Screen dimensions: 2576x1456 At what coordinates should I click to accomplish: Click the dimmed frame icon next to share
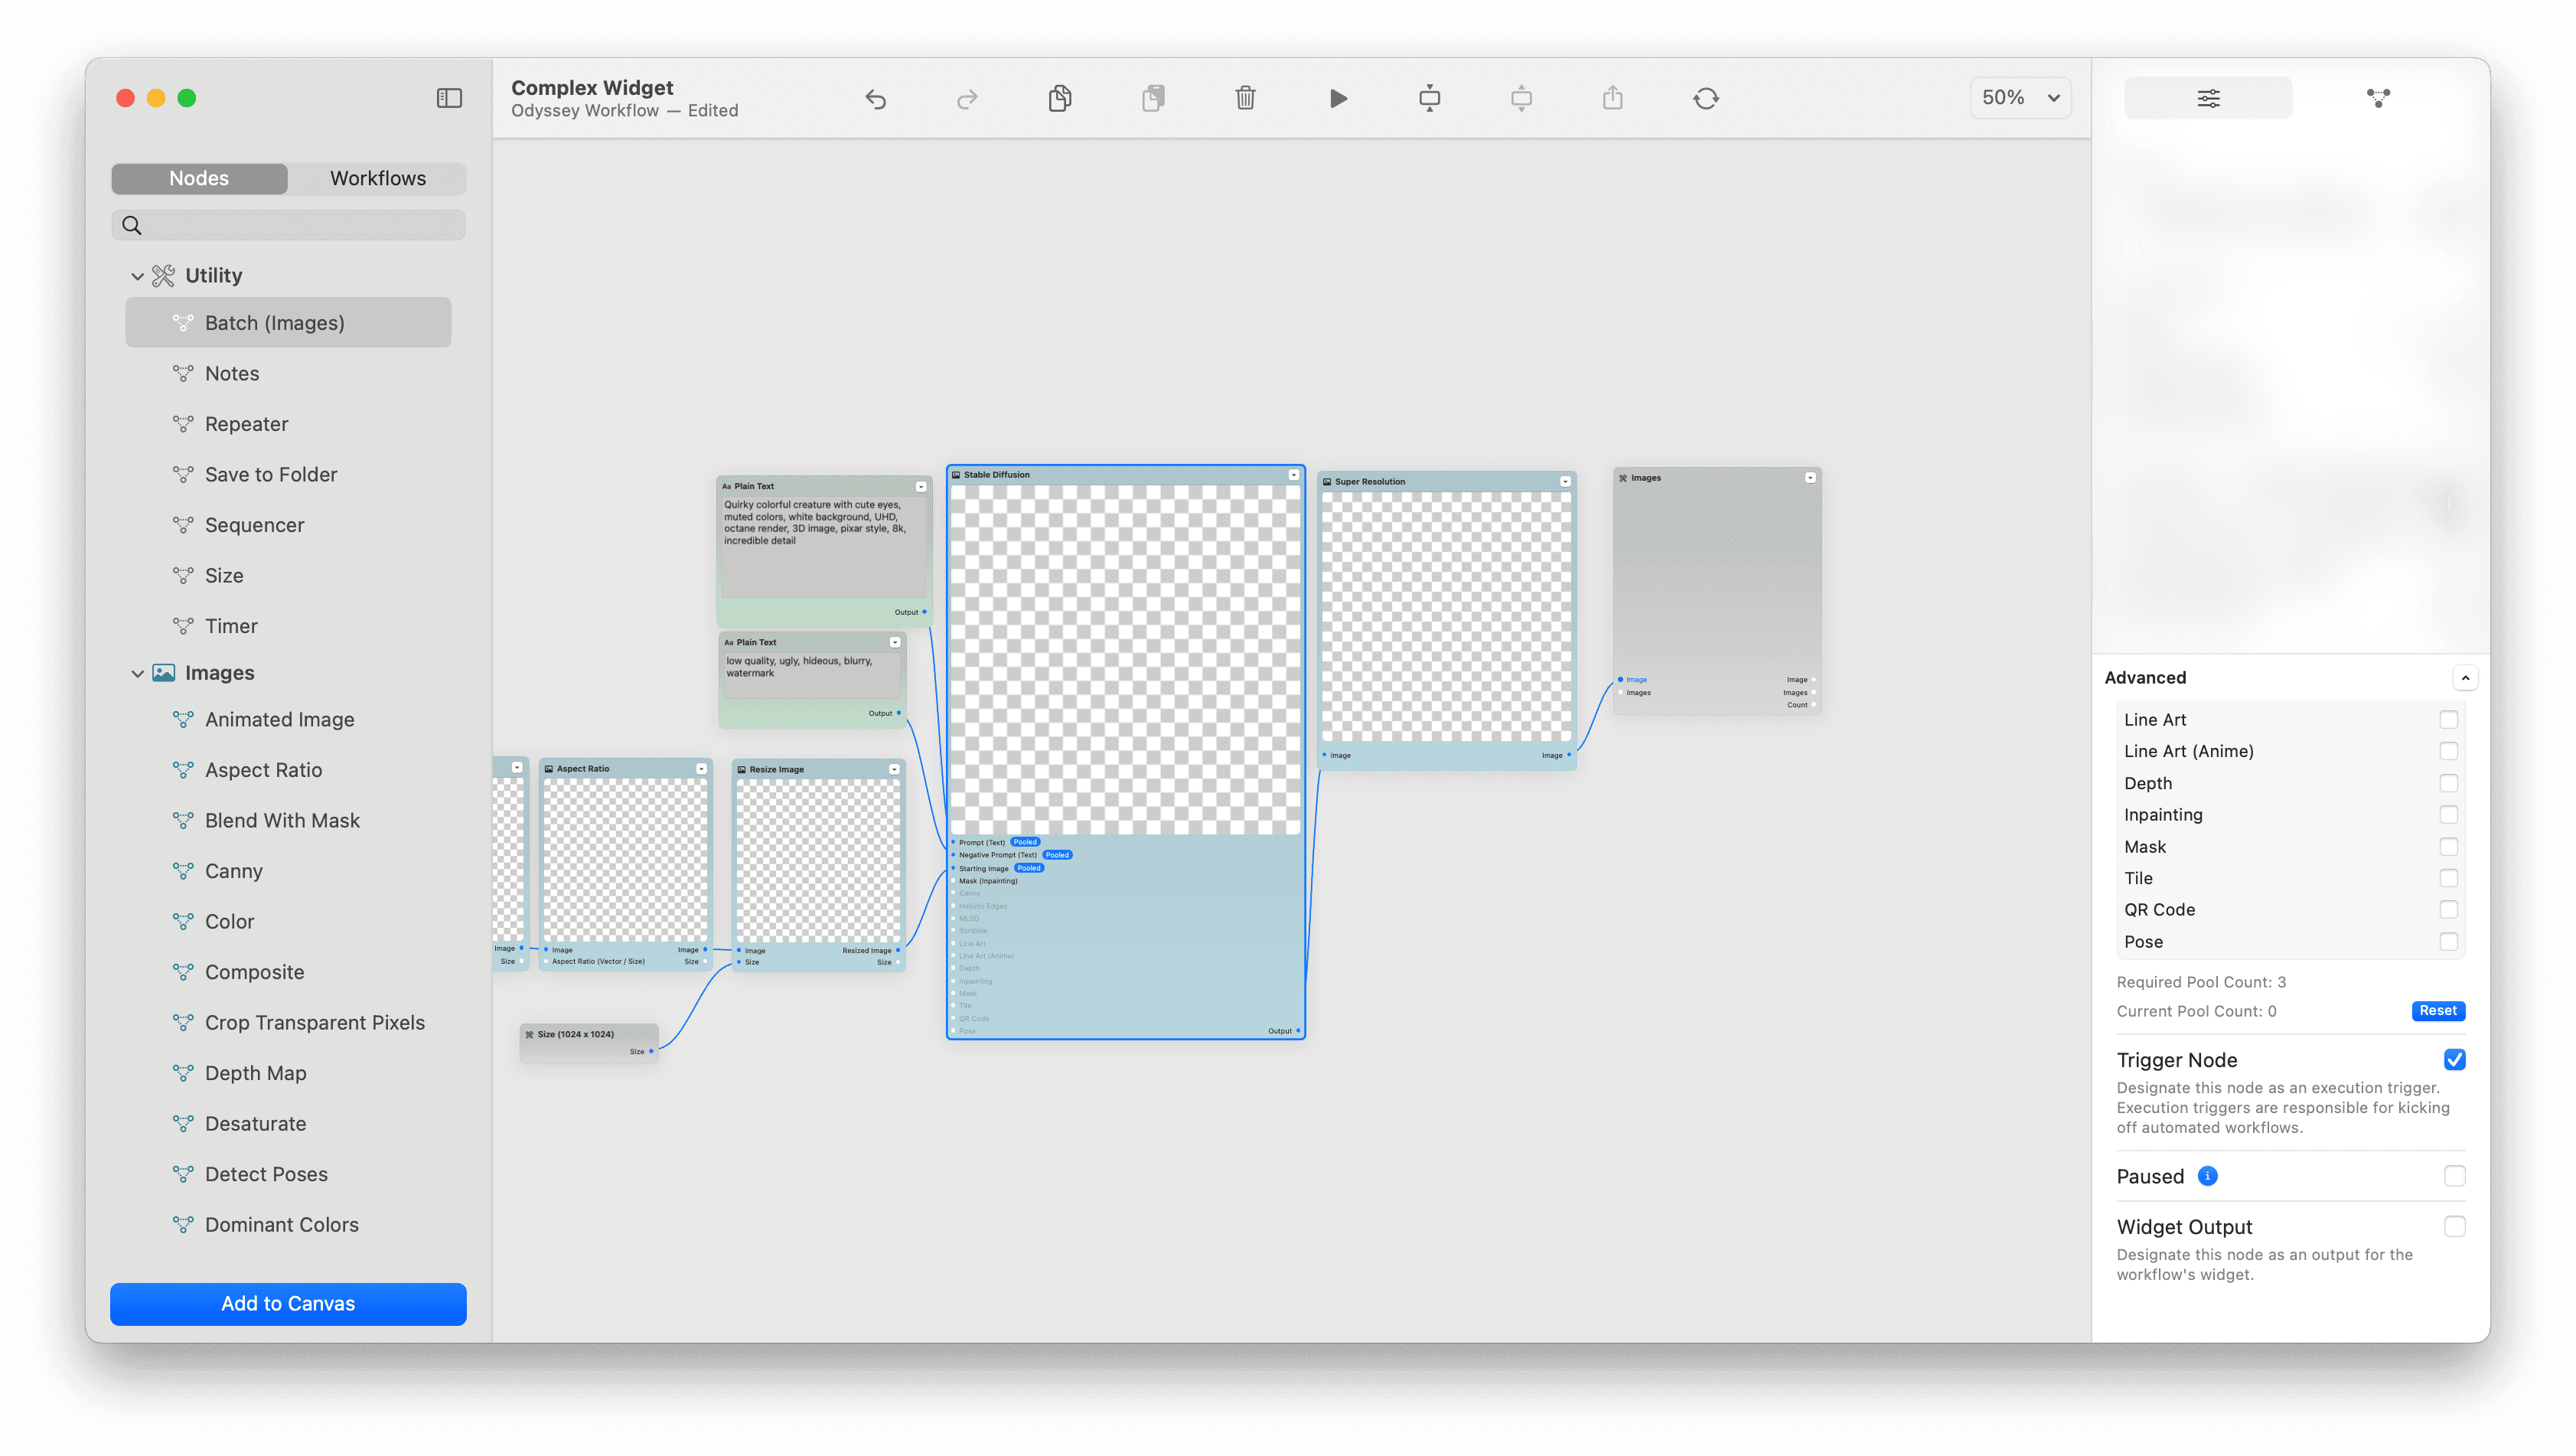click(x=1521, y=98)
